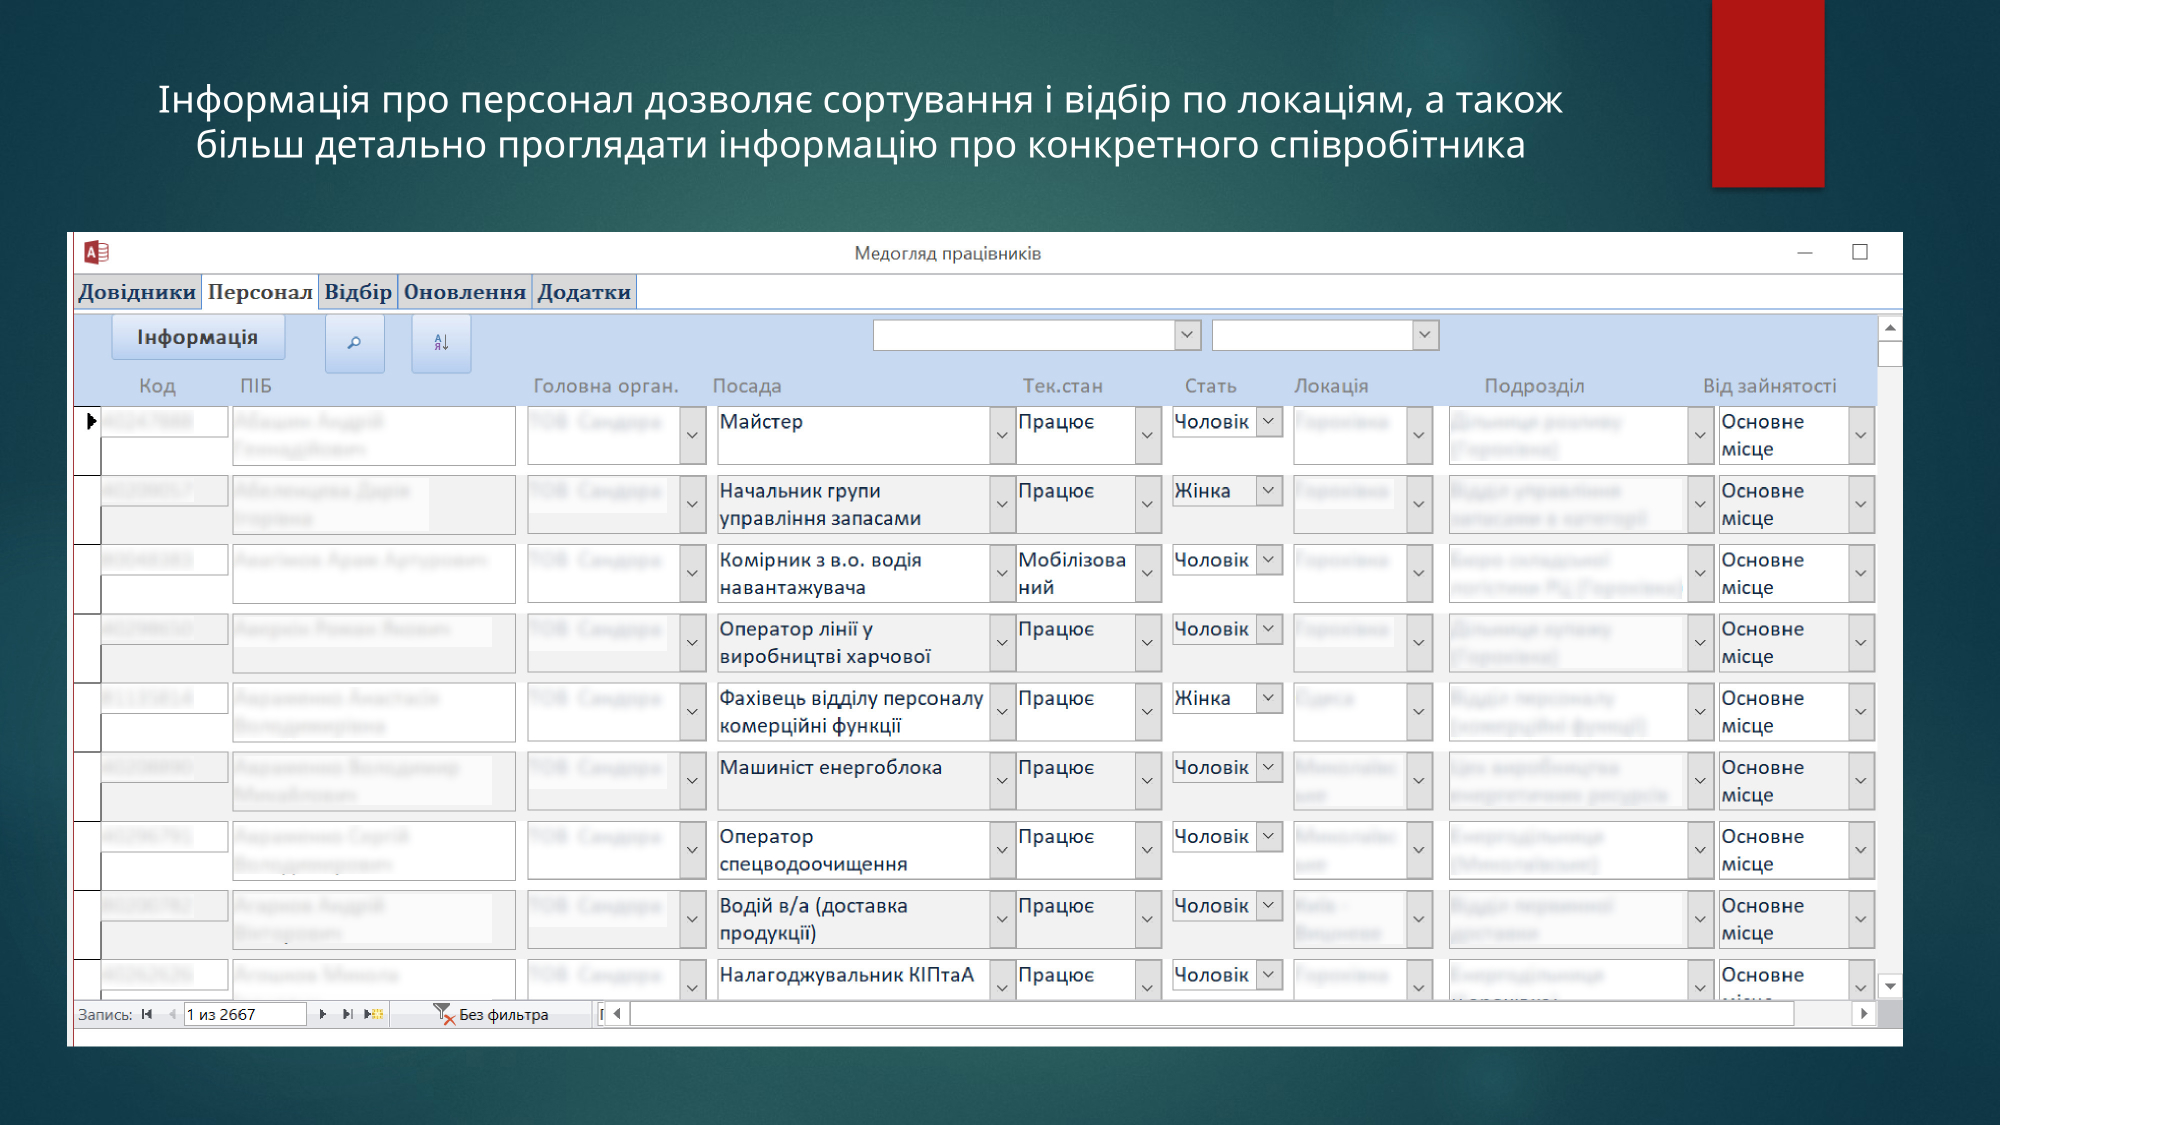Click the horizontal scrollbar left arrow
The height and width of the screenshot is (1125, 2159).
pos(617,1014)
